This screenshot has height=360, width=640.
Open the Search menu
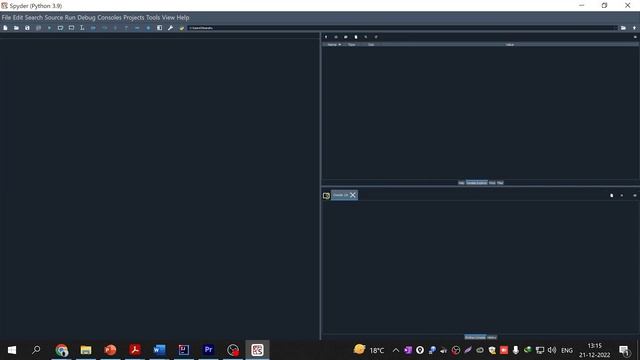pyautogui.click(x=33, y=18)
